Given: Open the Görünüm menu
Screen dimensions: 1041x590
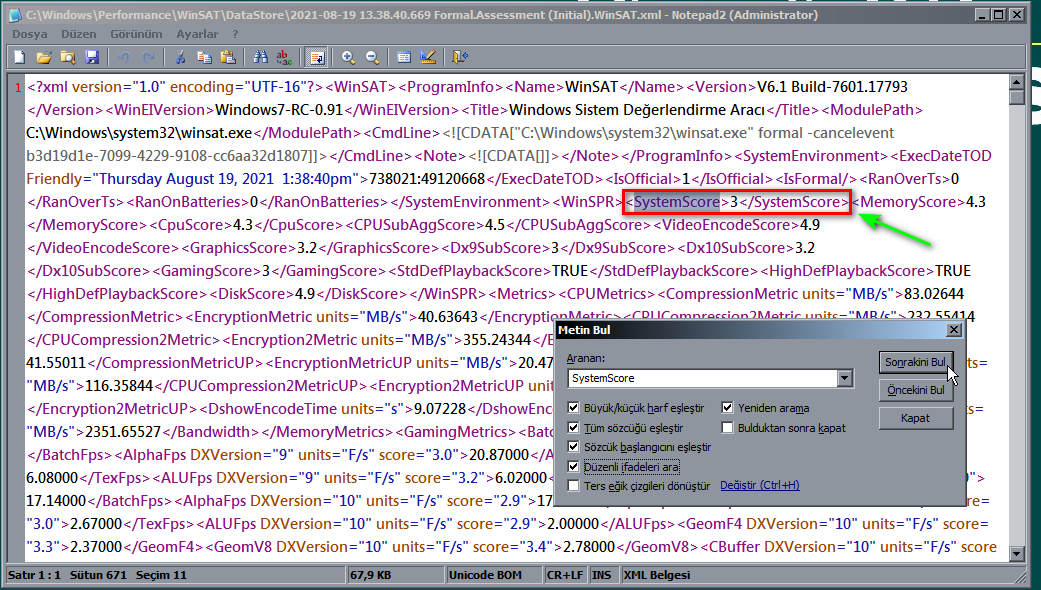Looking at the screenshot, I should (136, 34).
